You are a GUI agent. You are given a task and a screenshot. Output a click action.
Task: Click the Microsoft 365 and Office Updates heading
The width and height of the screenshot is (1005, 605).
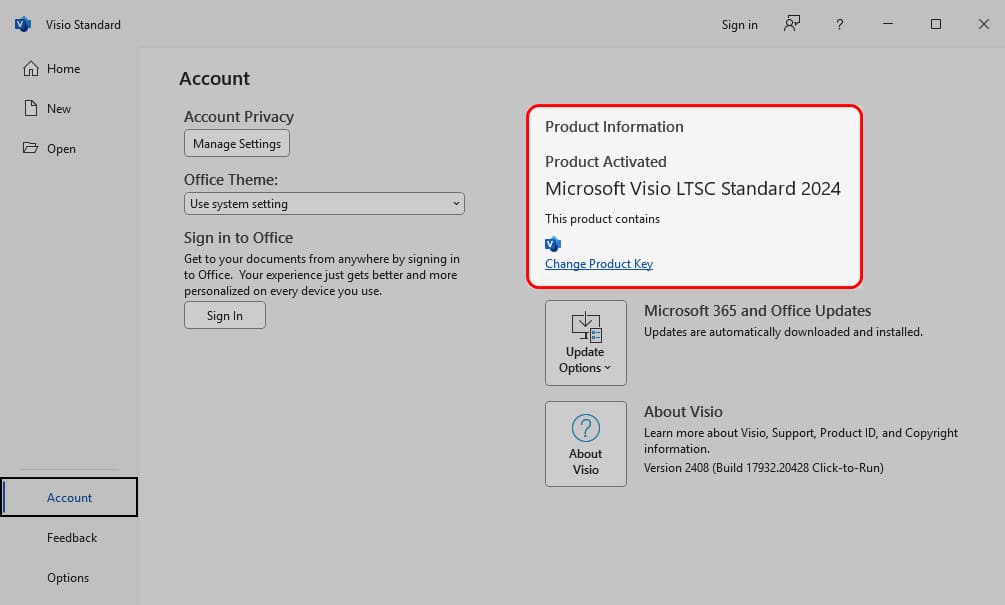click(757, 311)
